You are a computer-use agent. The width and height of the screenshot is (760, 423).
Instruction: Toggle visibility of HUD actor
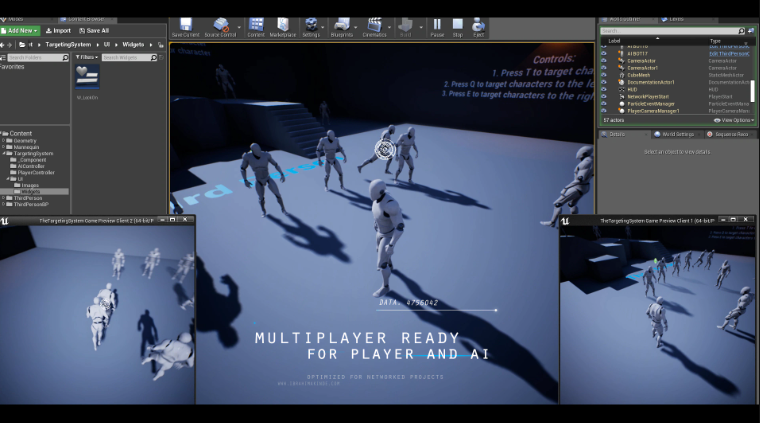tap(604, 90)
